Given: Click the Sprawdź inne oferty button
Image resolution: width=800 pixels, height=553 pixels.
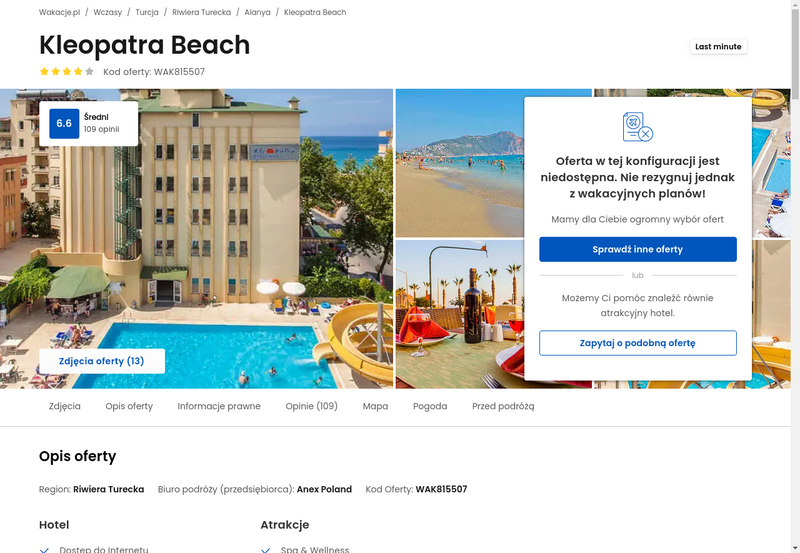Looking at the screenshot, I should [x=638, y=249].
